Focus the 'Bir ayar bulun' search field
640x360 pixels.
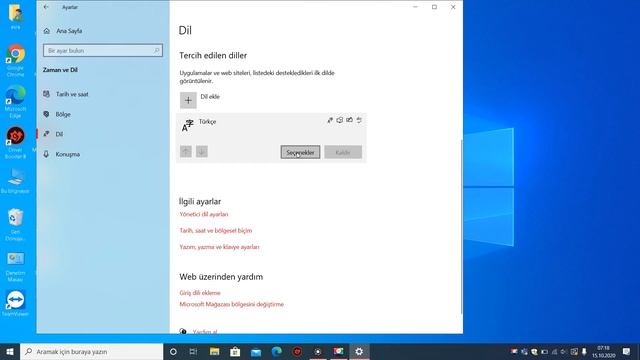click(103, 51)
